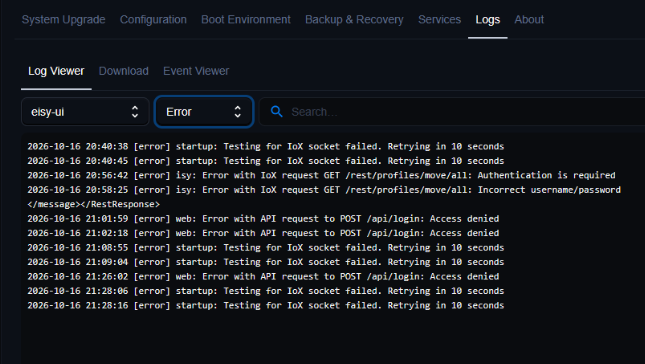
Task: Click the magnifier search icon
Action: click(x=276, y=111)
